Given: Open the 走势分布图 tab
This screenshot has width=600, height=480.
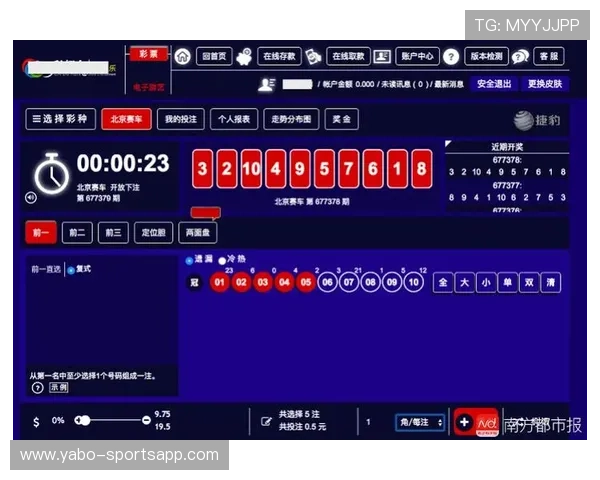Looking at the screenshot, I should [x=291, y=119].
